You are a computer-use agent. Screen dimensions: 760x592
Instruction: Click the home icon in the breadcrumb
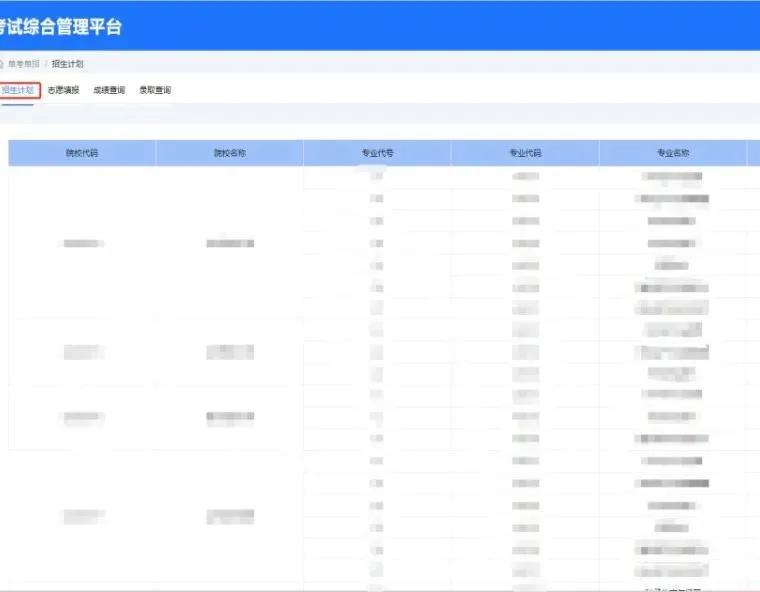point(3,63)
